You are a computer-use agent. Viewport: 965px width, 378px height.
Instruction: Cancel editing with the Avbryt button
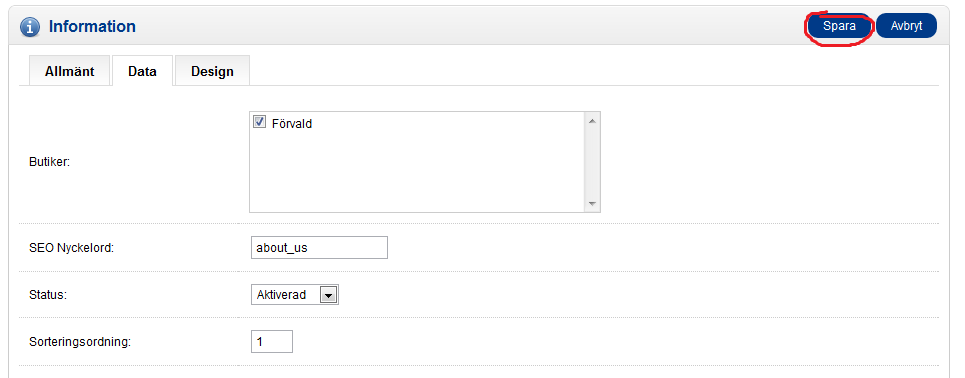pyautogui.click(x=906, y=26)
